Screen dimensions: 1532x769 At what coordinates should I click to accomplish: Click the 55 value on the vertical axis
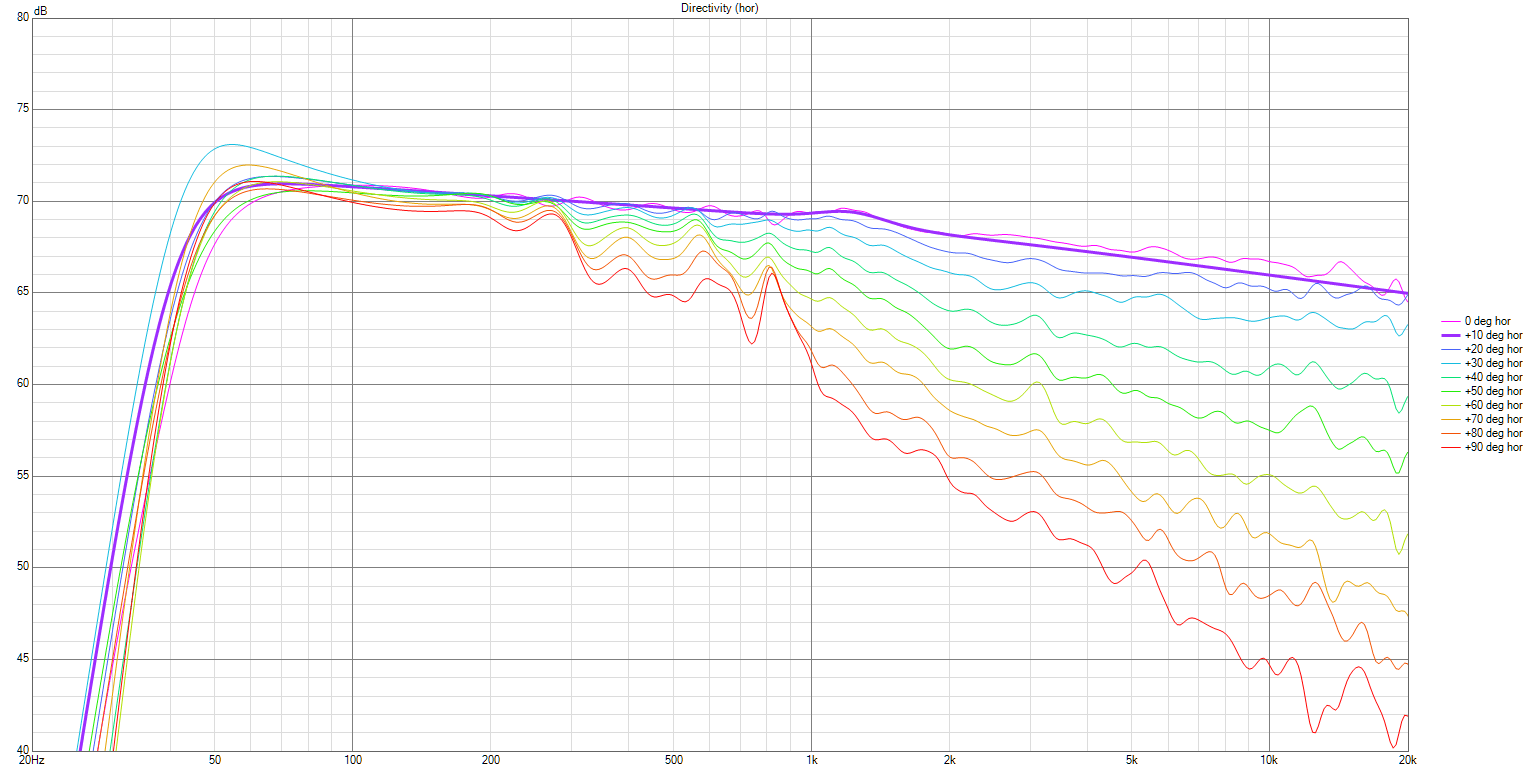(23, 476)
